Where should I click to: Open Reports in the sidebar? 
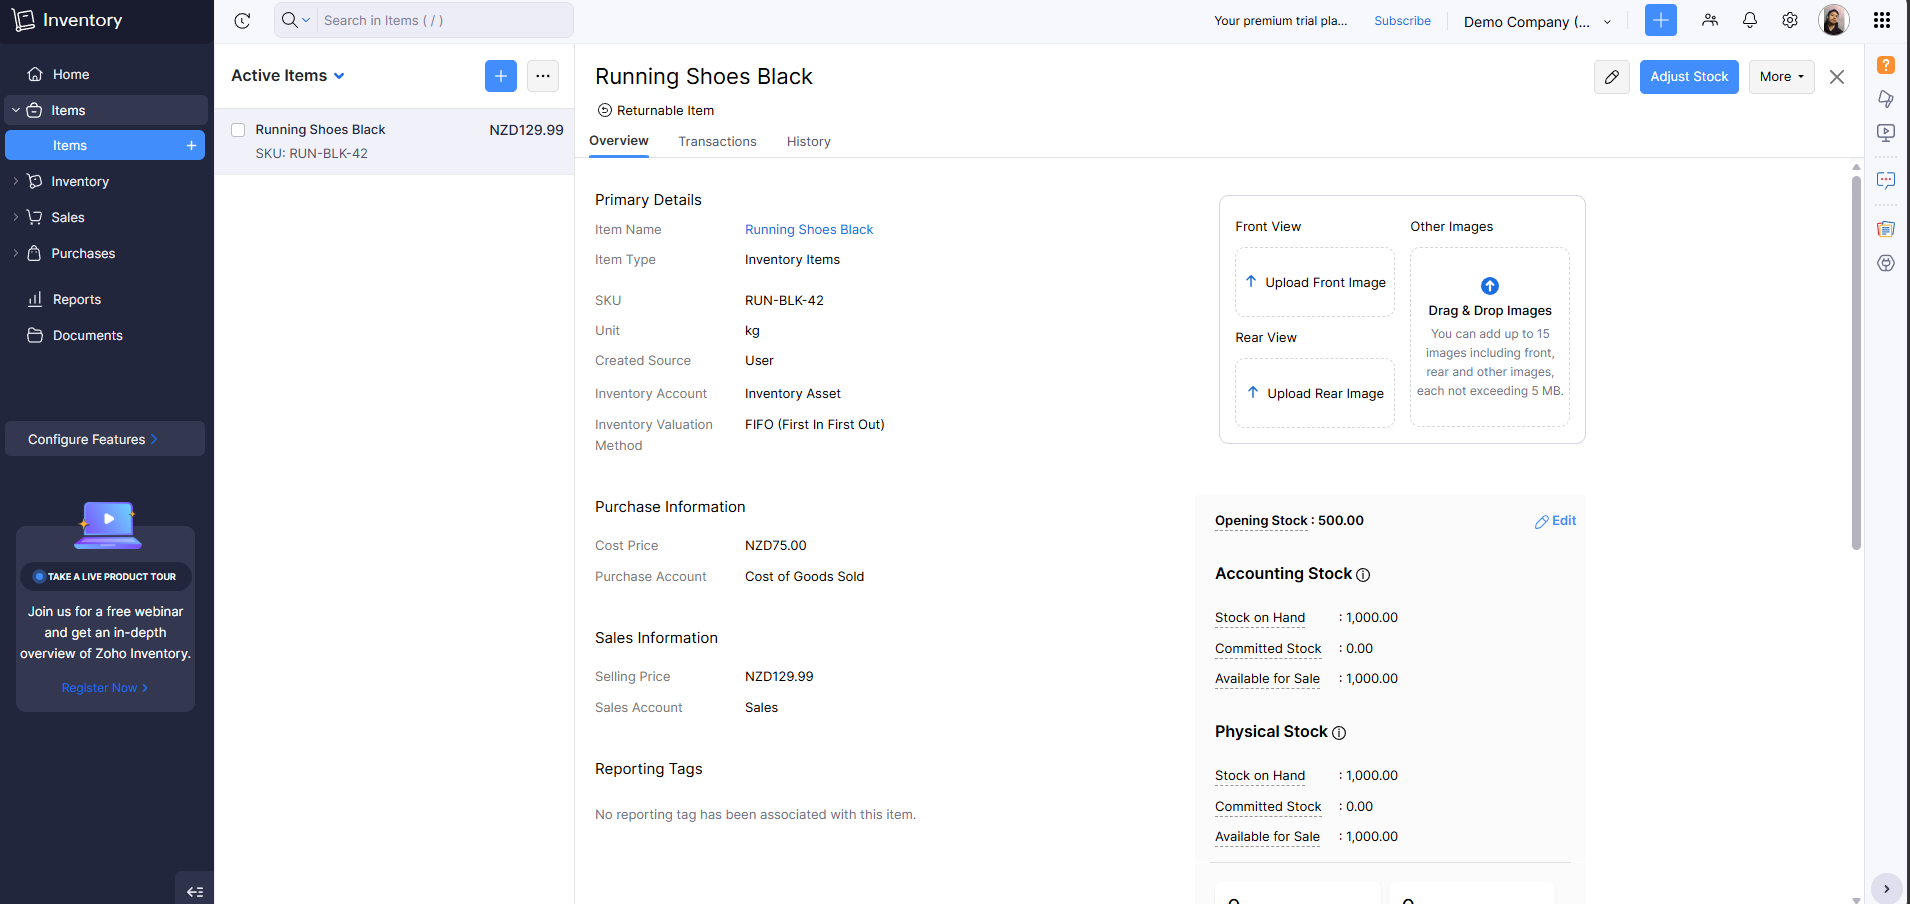pyautogui.click(x=106, y=299)
